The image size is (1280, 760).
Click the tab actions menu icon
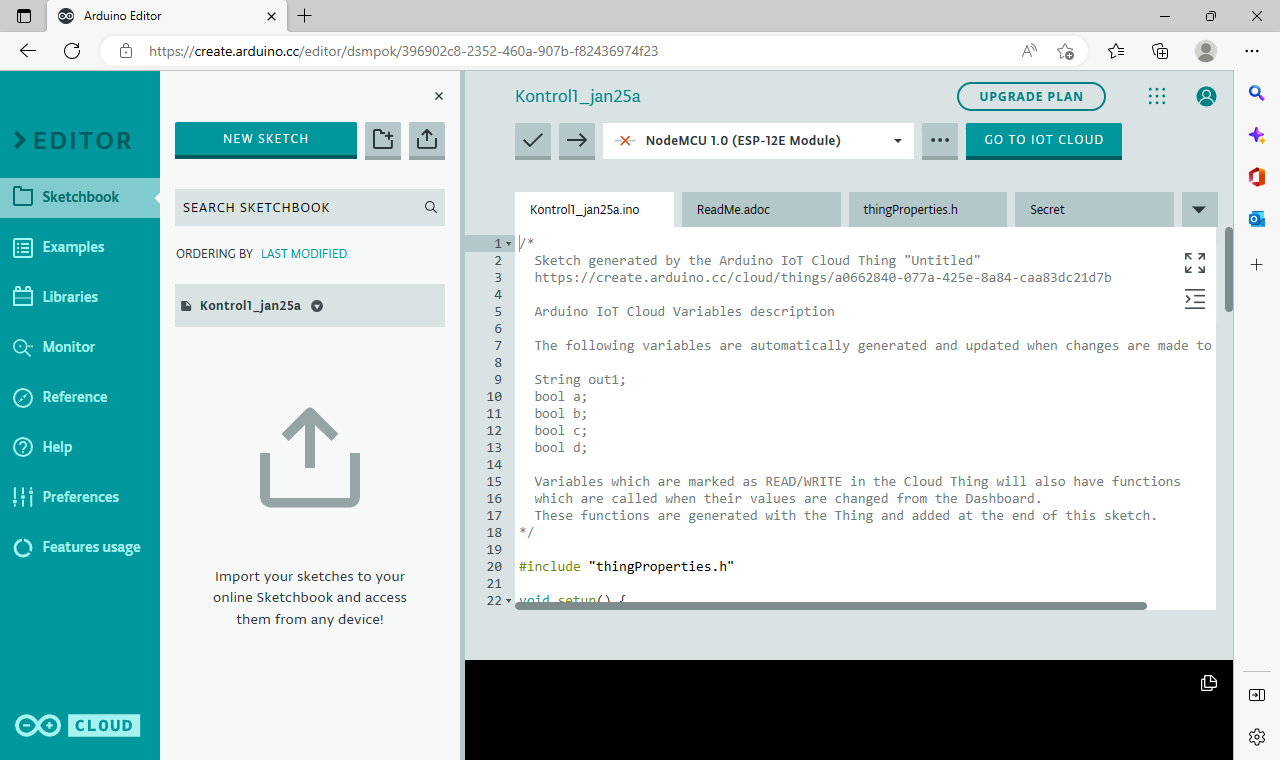coord(25,16)
